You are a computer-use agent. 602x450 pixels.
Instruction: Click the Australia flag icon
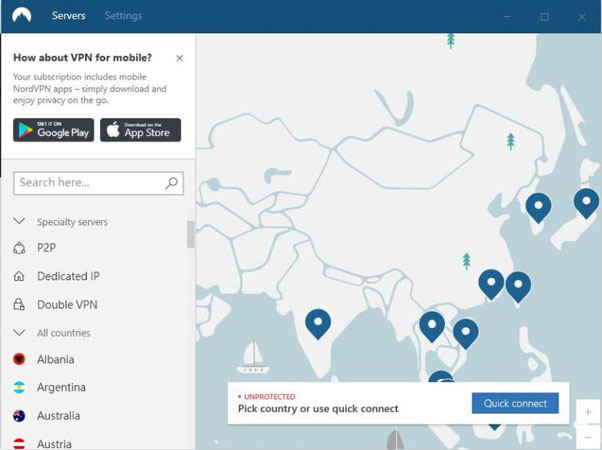tap(19, 416)
